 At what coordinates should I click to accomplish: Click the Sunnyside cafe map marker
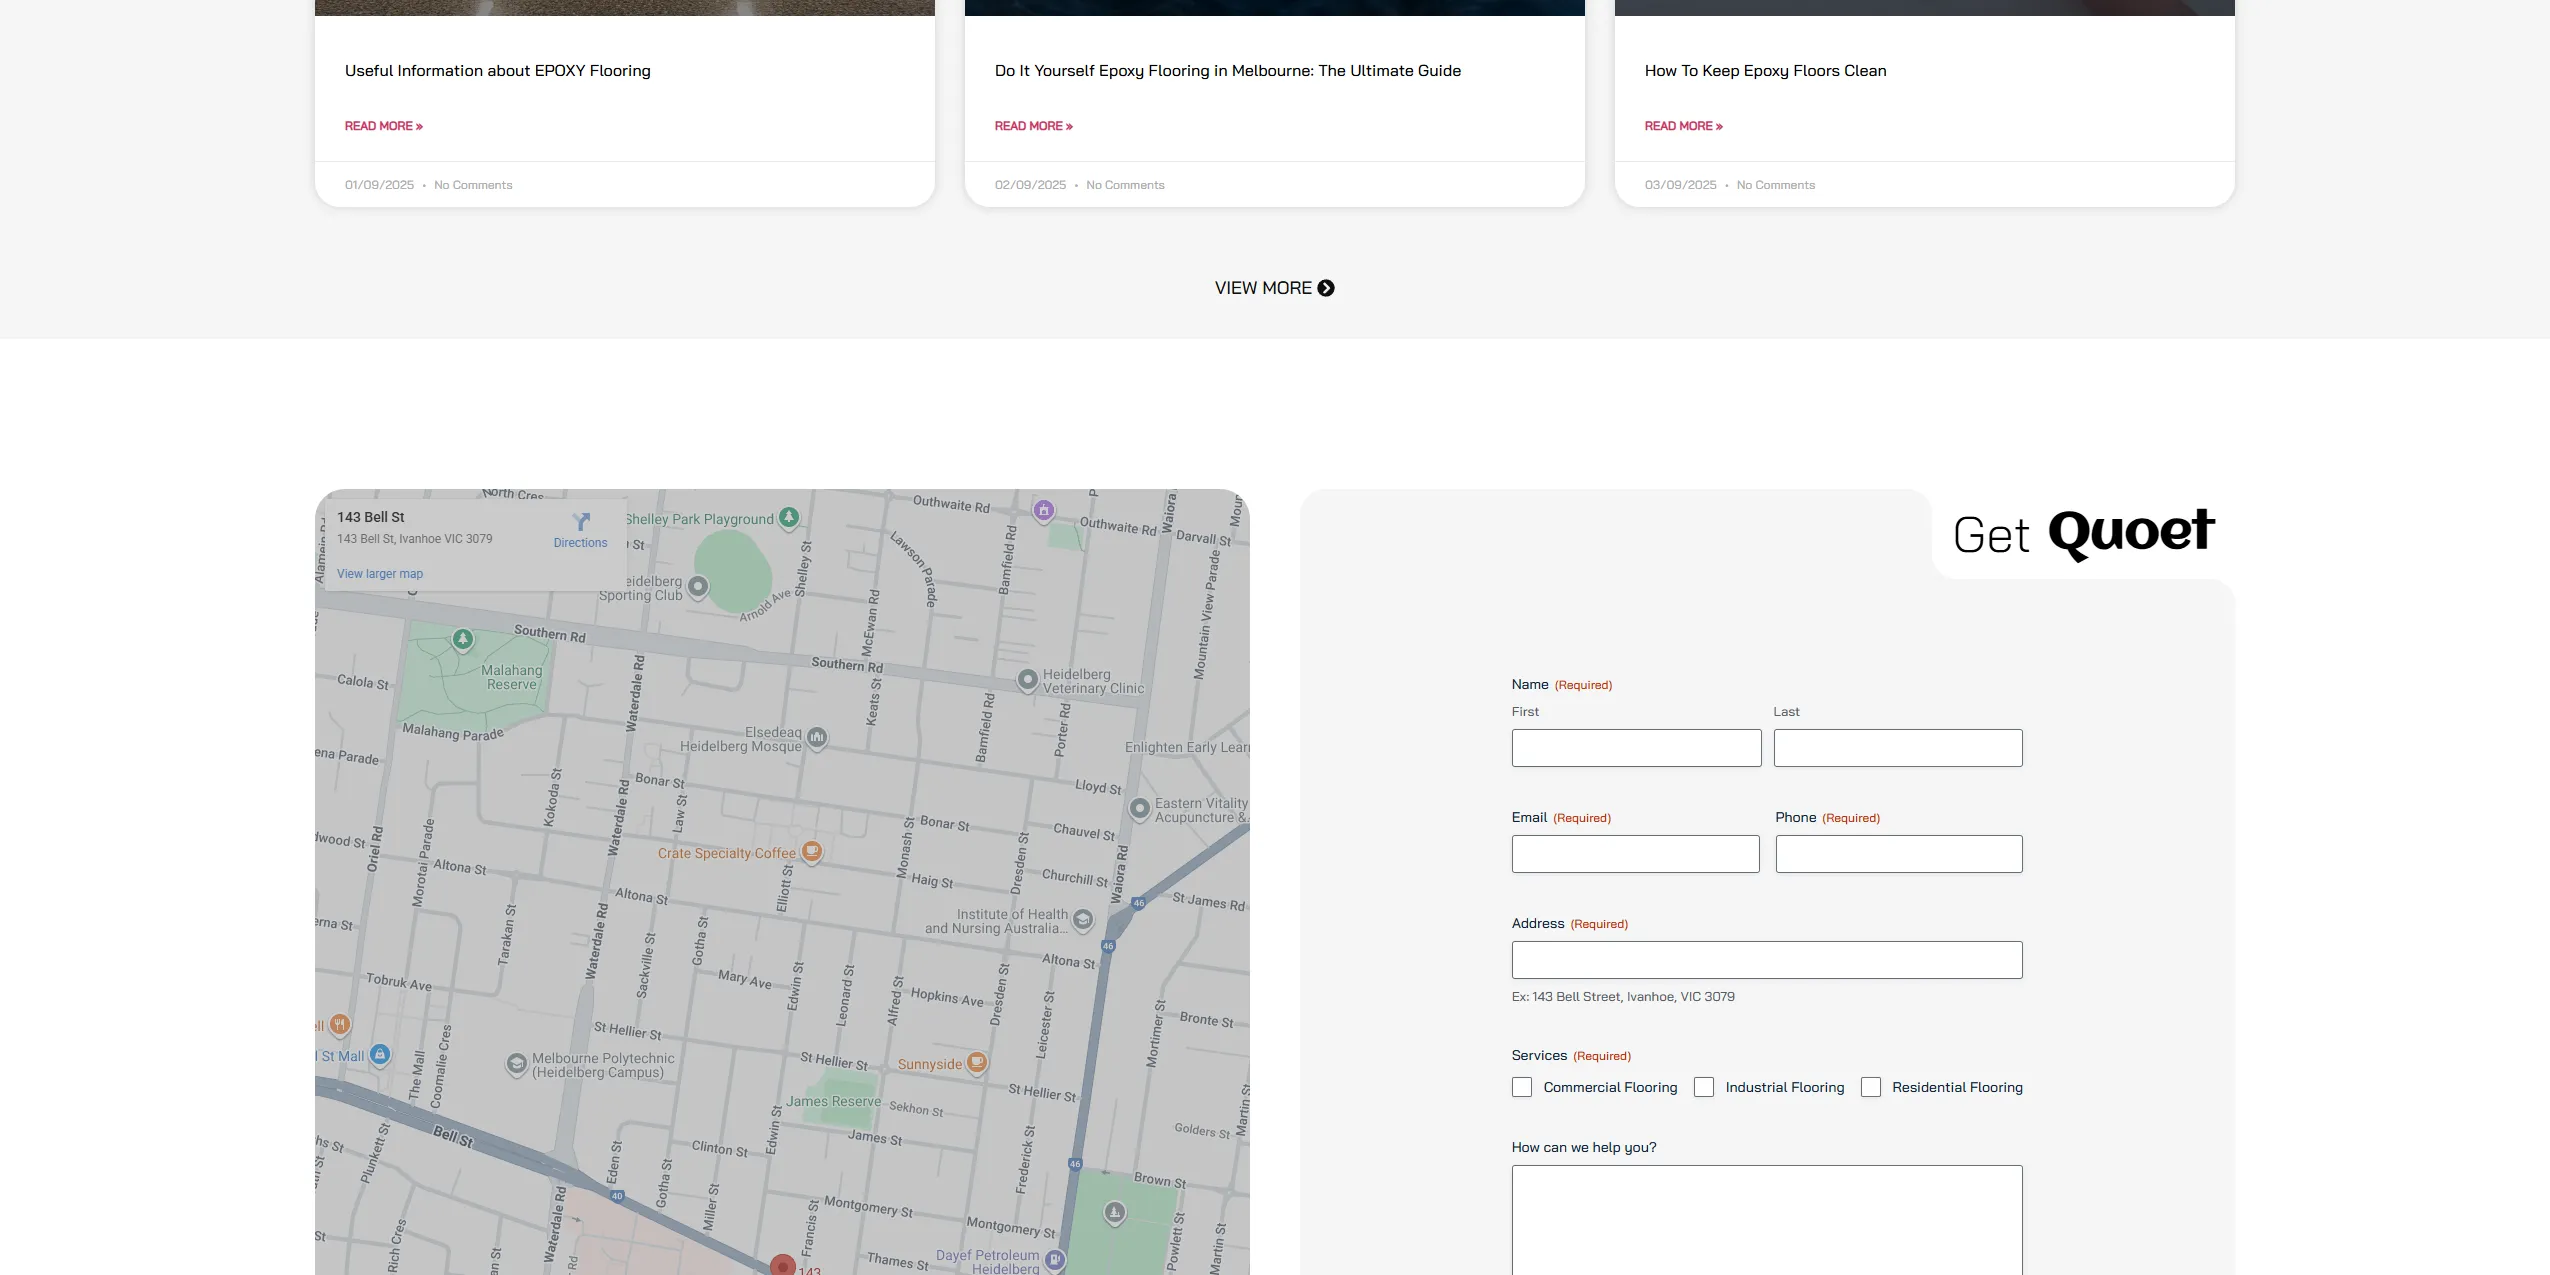pyautogui.click(x=977, y=1062)
